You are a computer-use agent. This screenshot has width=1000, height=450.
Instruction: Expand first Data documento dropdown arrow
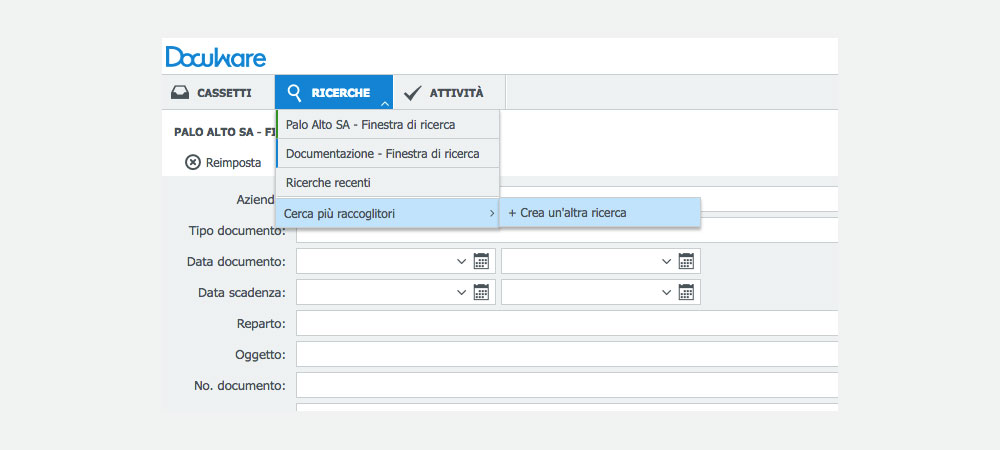pyautogui.click(x=462, y=261)
